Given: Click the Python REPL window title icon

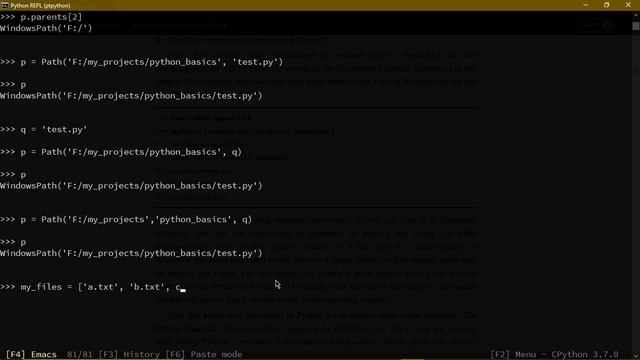Looking at the screenshot, I should pyautogui.click(x=4, y=5).
